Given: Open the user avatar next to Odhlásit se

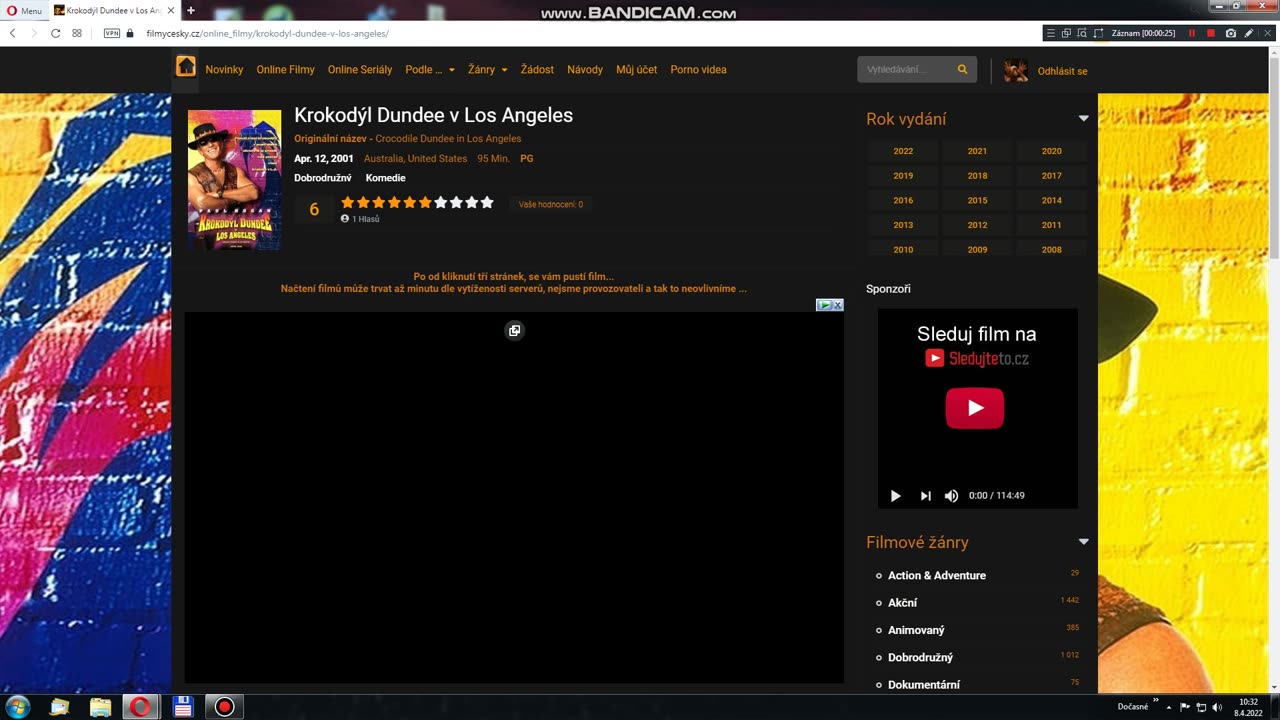Looking at the screenshot, I should [x=1016, y=71].
